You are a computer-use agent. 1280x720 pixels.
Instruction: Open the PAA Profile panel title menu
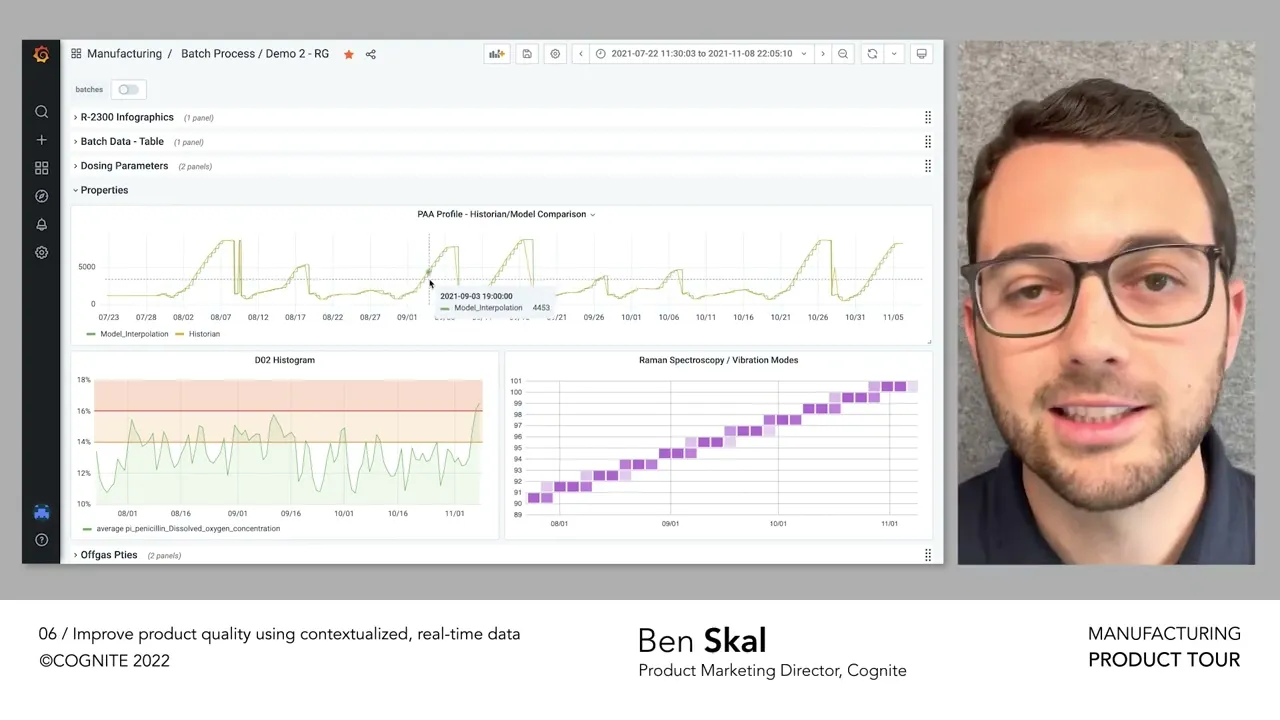(506, 214)
